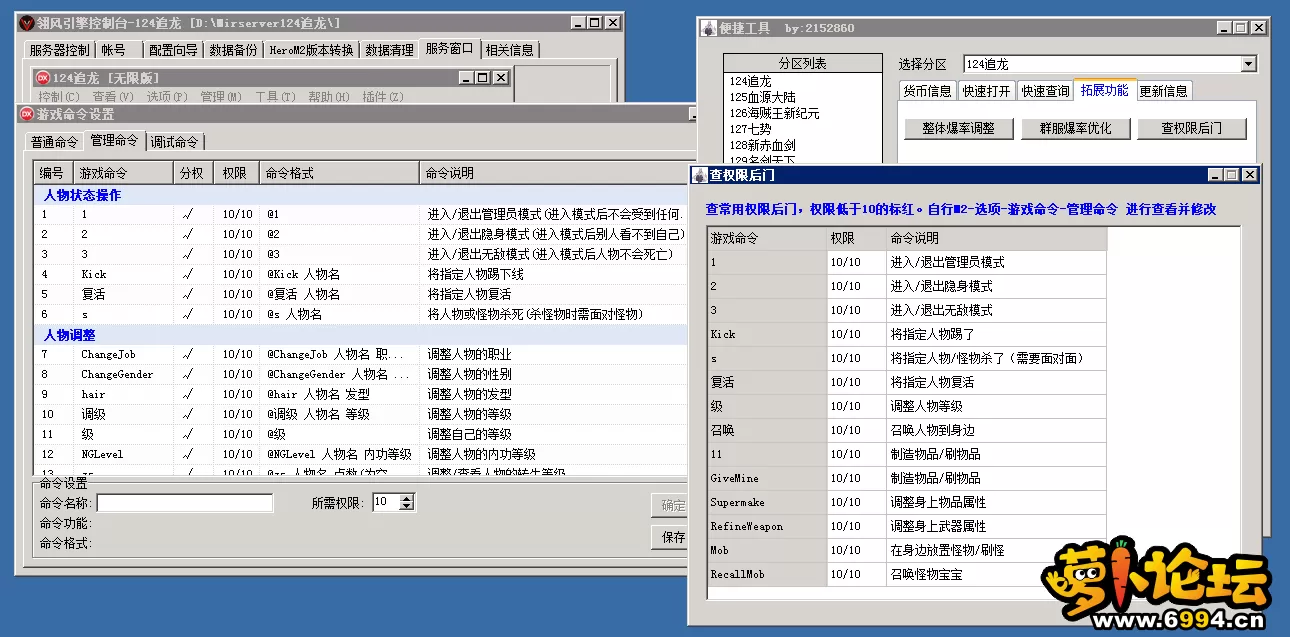Select the ChangeGender command row

(362, 374)
